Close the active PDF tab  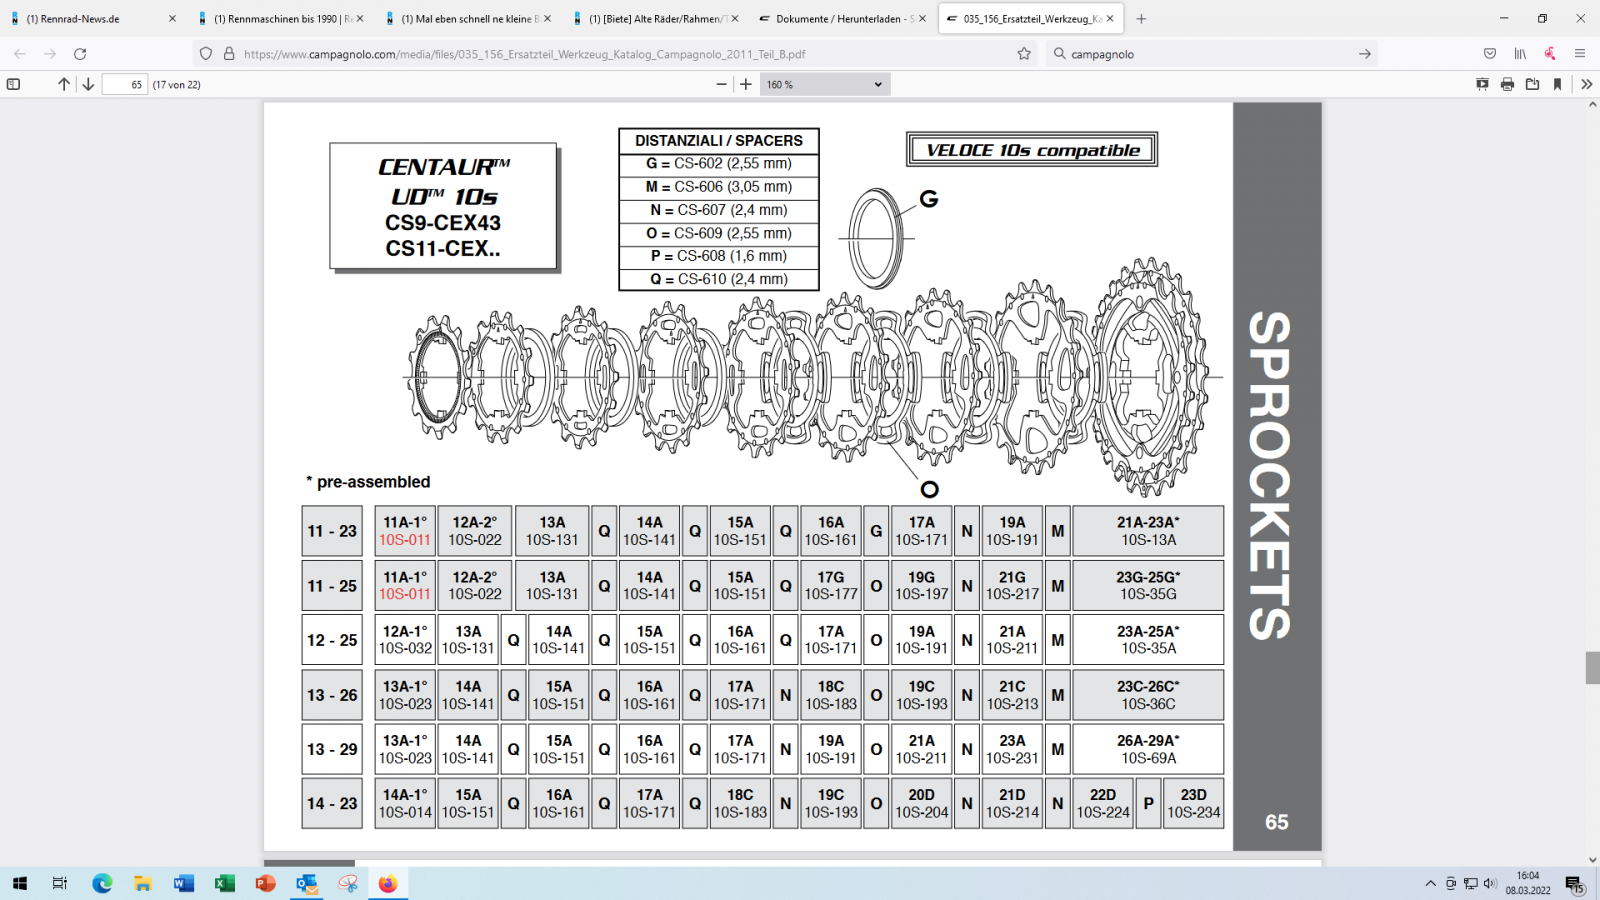pyautogui.click(x=1110, y=18)
